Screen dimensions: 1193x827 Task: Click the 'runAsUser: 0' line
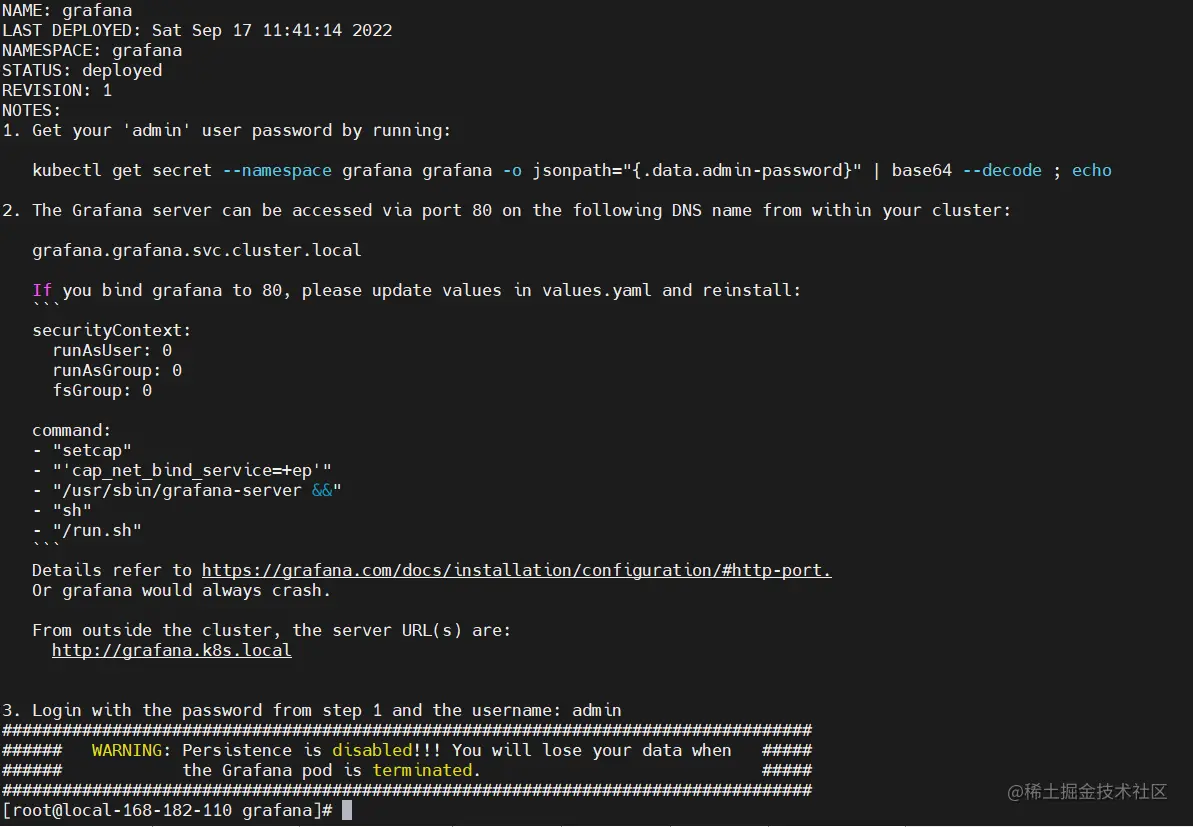point(112,350)
